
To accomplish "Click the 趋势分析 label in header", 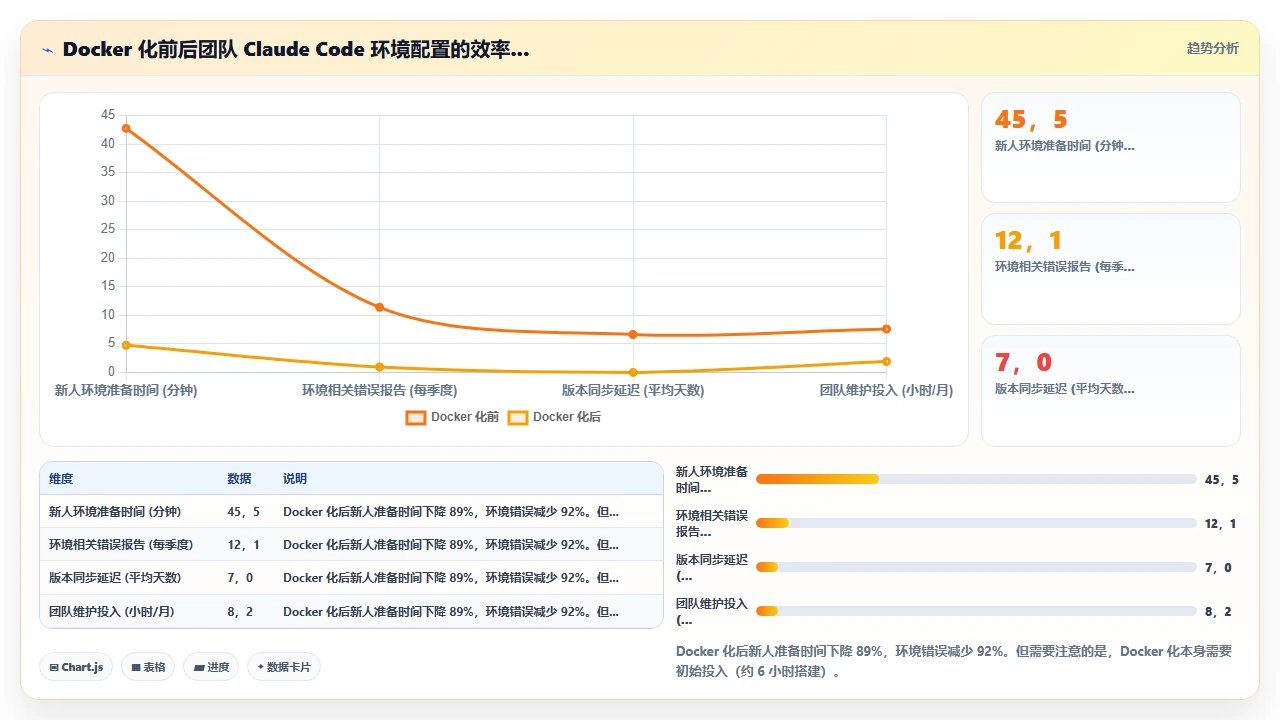I will (1212, 48).
